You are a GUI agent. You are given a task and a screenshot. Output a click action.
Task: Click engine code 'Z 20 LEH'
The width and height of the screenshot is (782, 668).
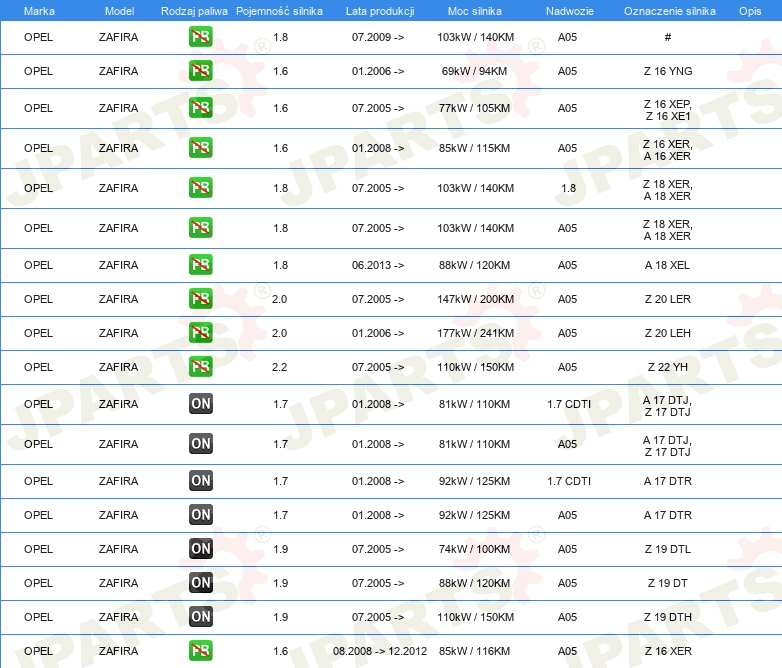(x=668, y=333)
